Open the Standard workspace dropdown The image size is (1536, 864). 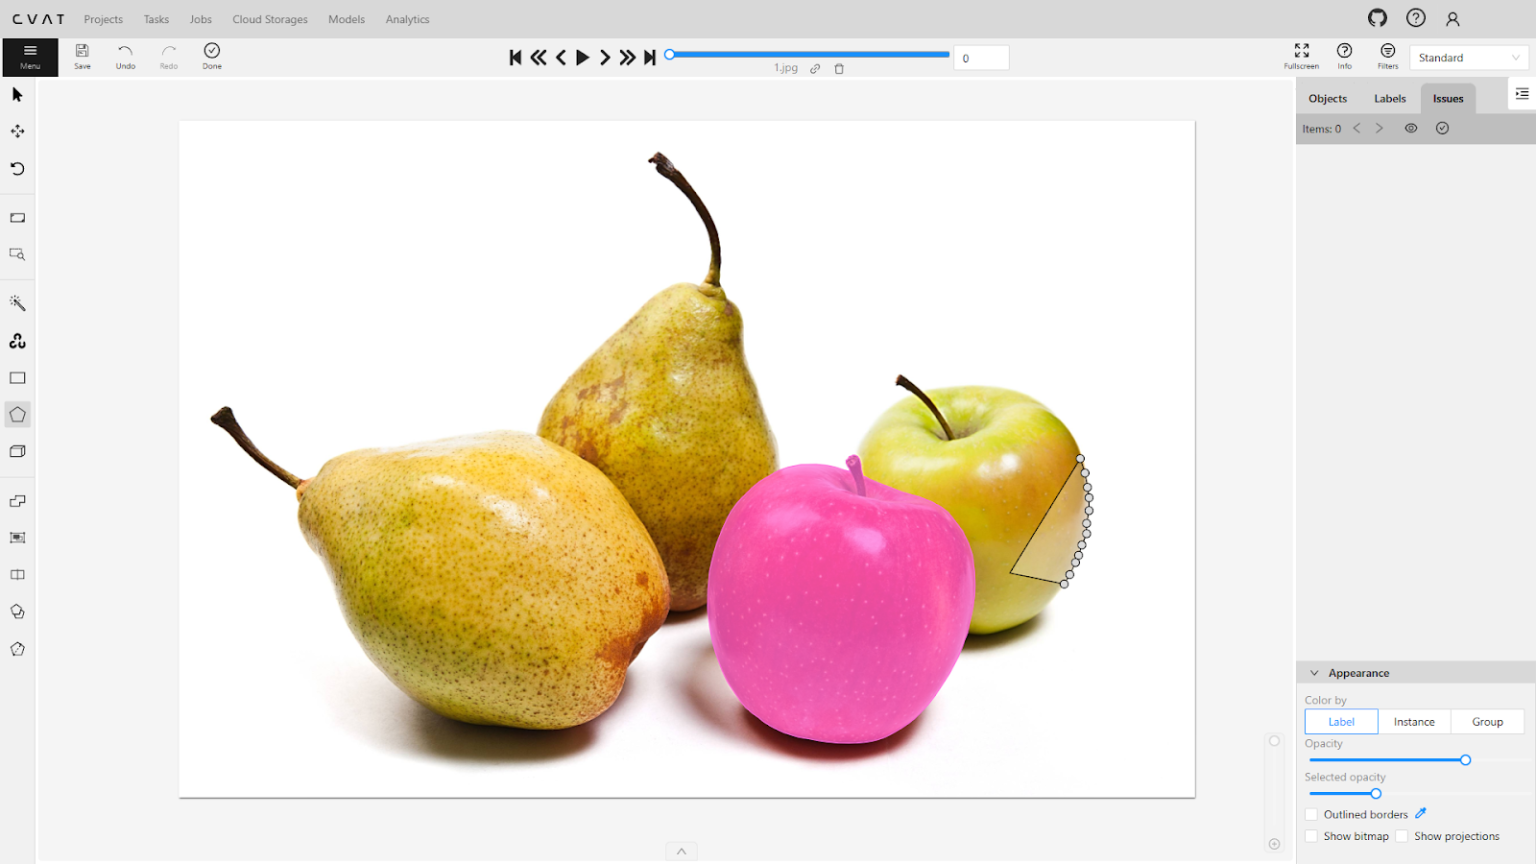1467,58
